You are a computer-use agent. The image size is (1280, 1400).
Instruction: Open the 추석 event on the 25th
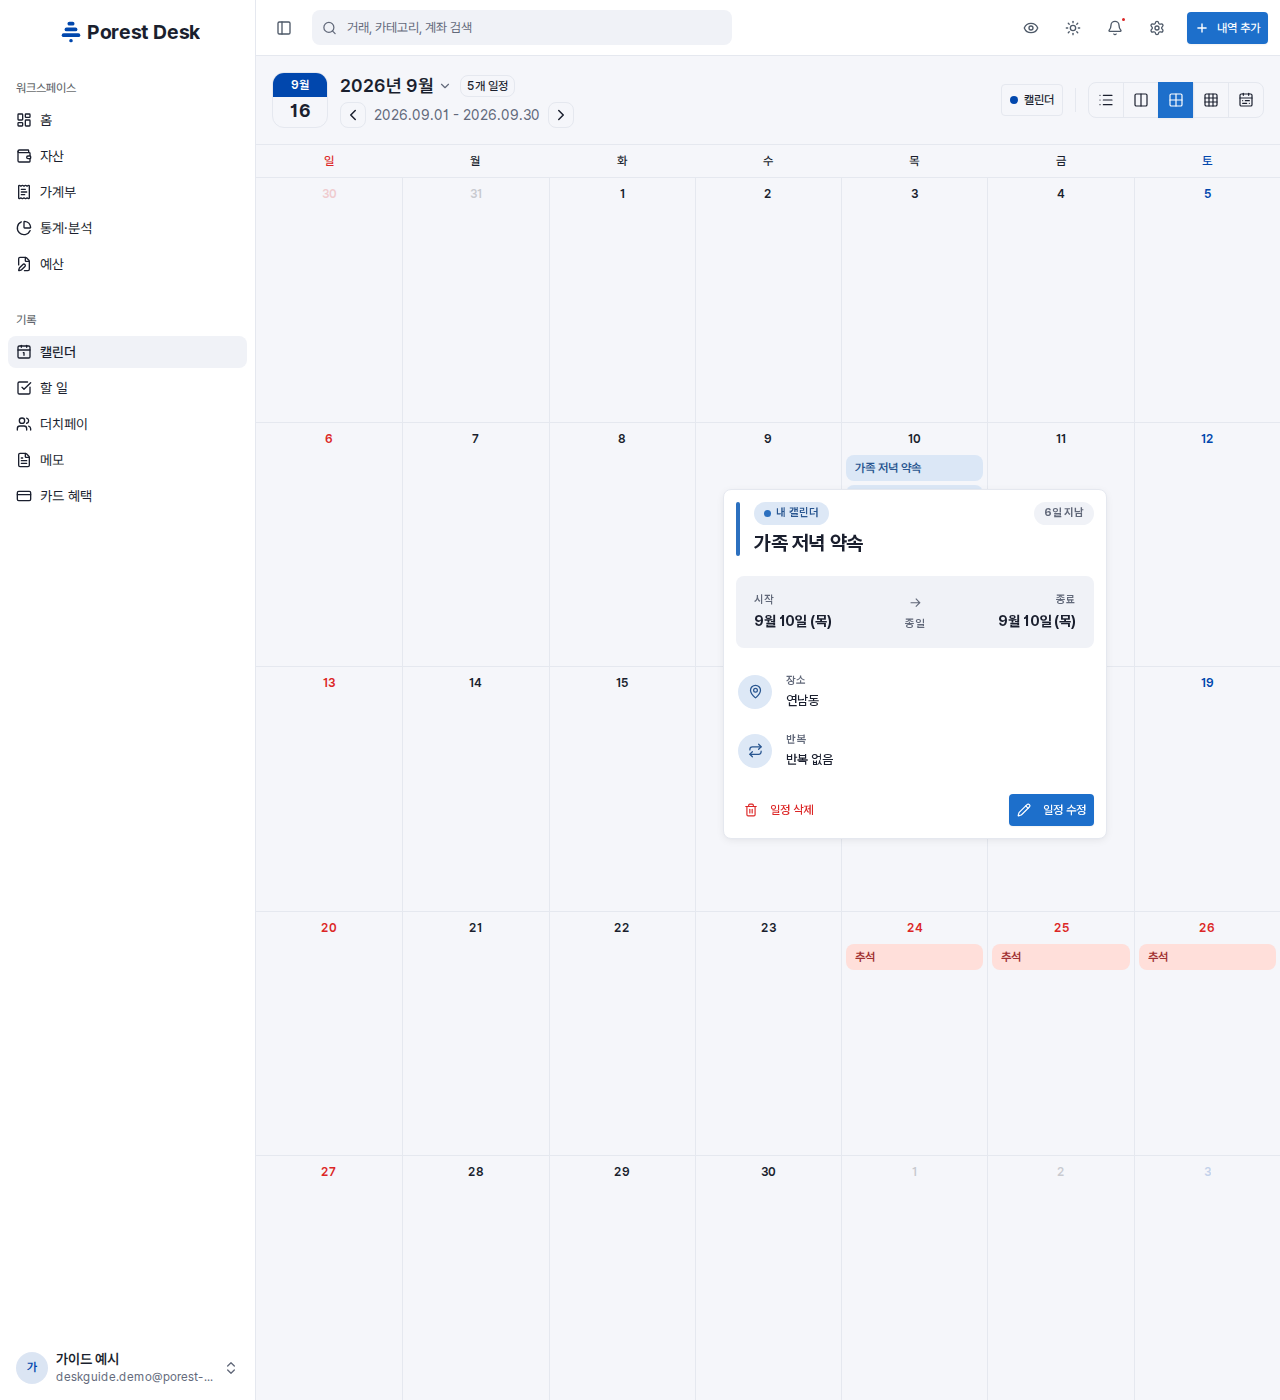point(1061,957)
